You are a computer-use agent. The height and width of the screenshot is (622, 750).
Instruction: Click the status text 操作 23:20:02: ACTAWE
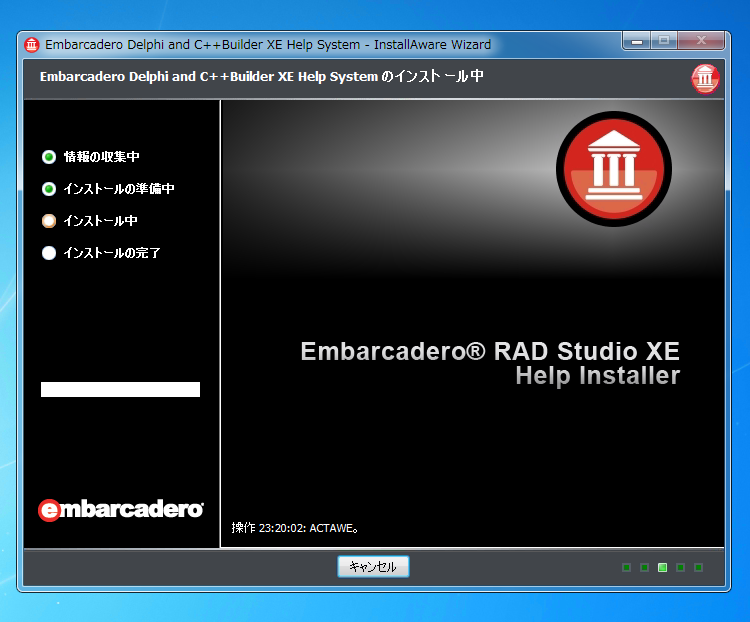pyautogui.click(x=295, y=528)
